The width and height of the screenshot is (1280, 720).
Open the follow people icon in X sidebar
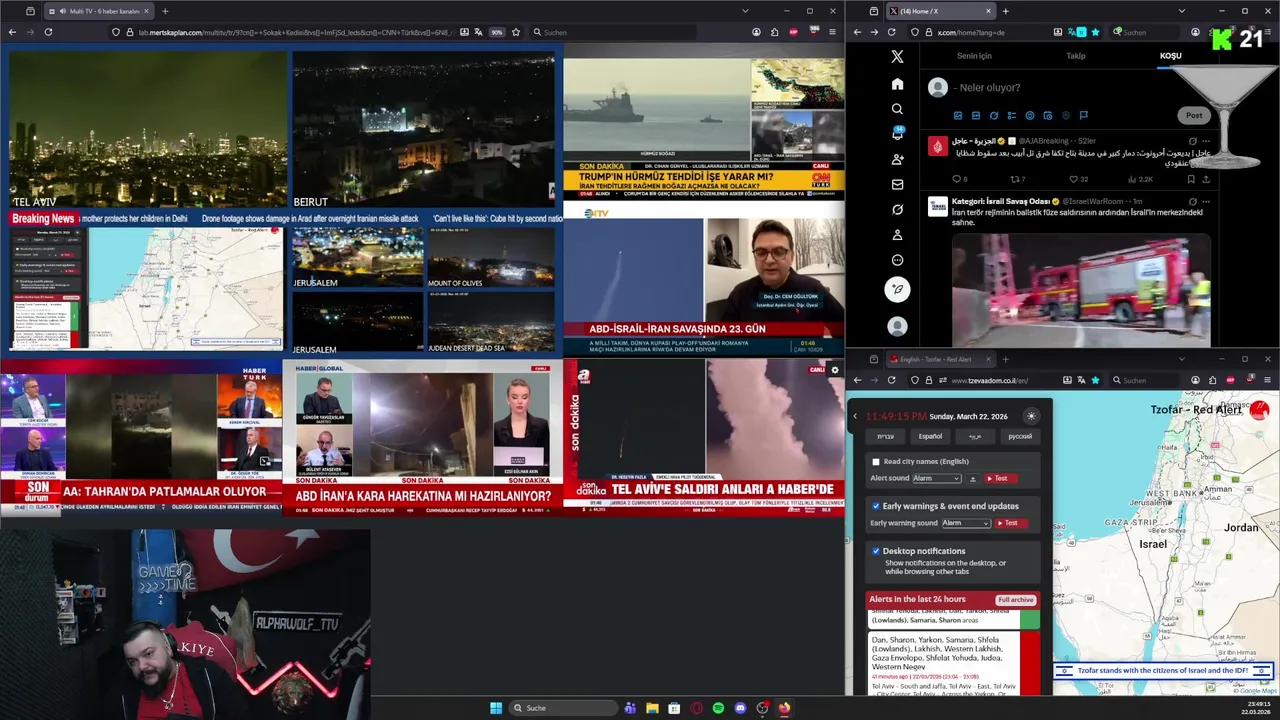tap(897, 160)
